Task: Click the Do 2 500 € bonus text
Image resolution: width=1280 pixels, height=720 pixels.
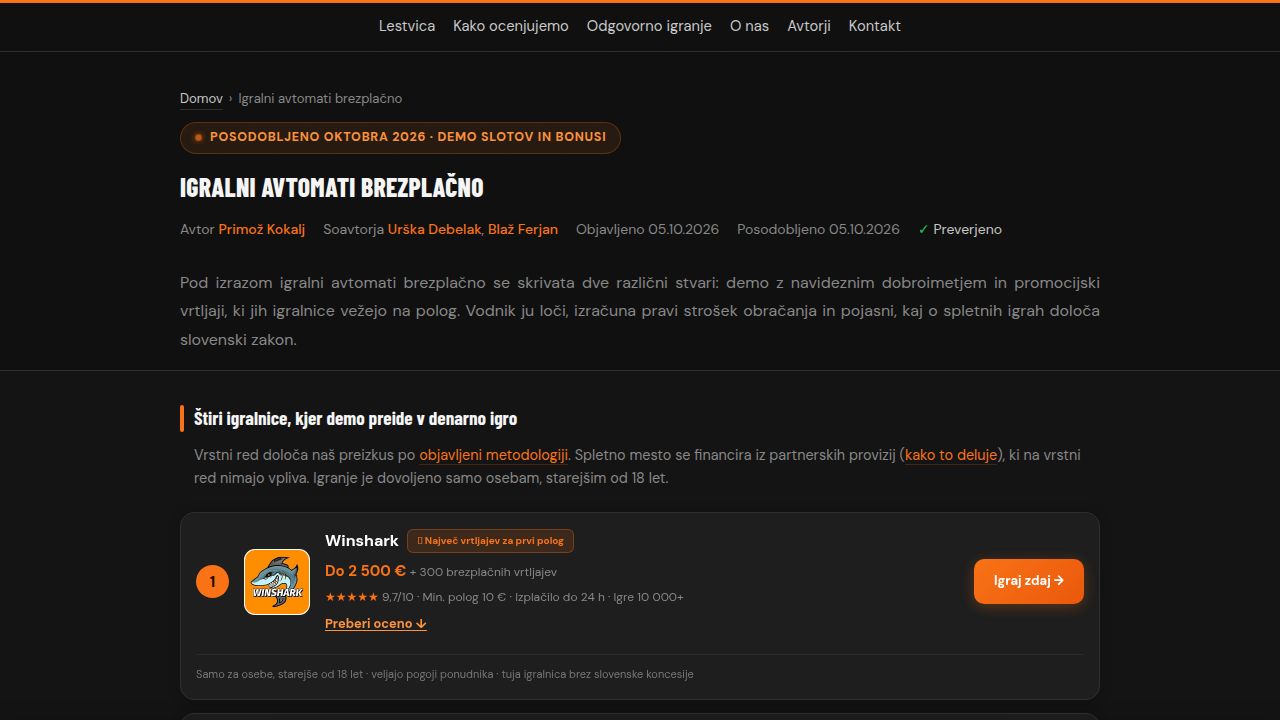Action: [365, 571]
